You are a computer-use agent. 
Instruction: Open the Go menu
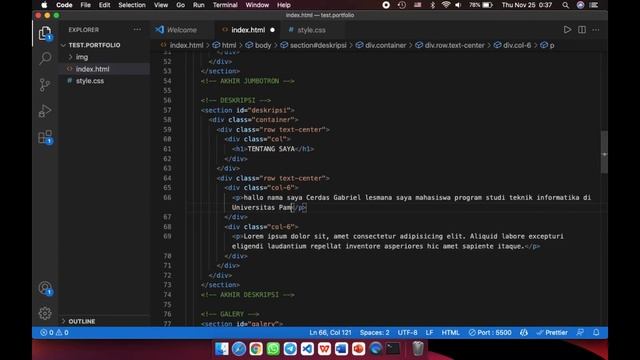[x=180, y=5]
